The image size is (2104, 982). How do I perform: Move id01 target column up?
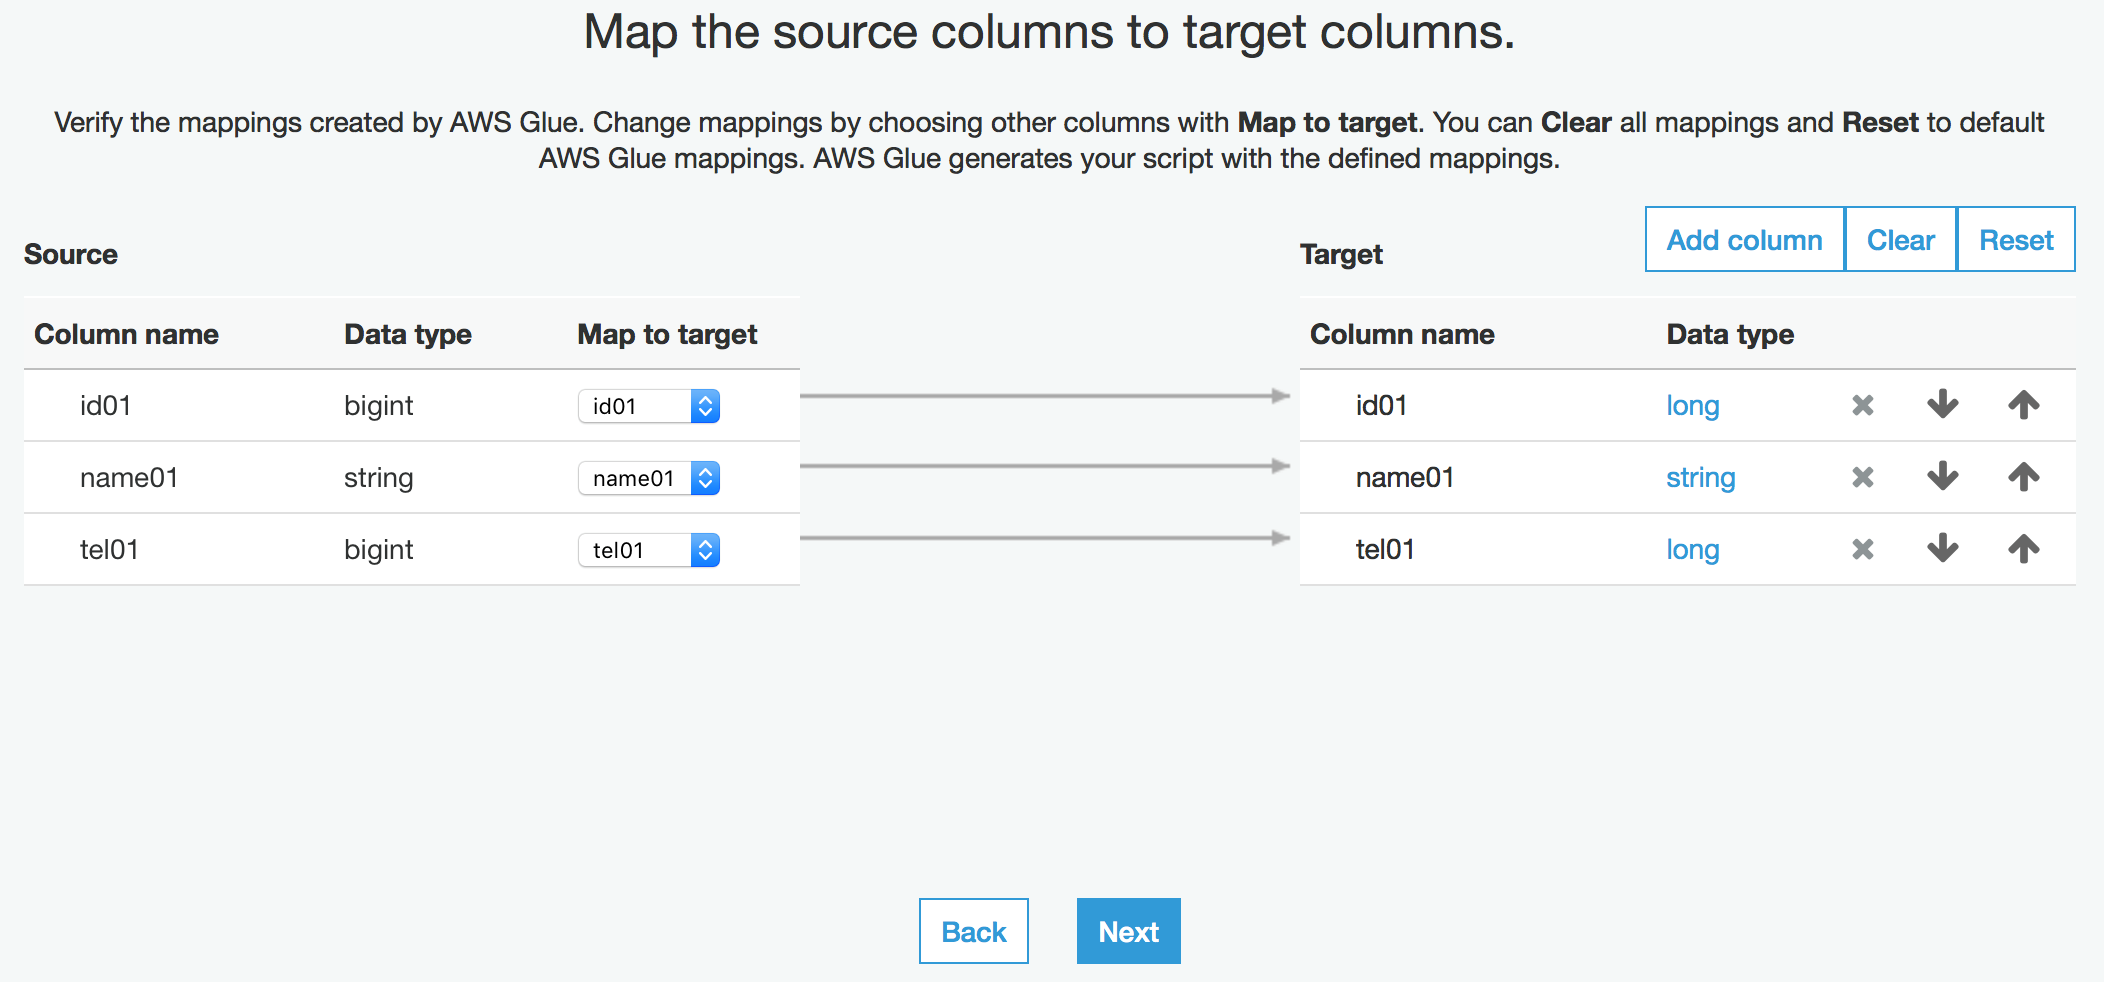(x=2023, y=405)
